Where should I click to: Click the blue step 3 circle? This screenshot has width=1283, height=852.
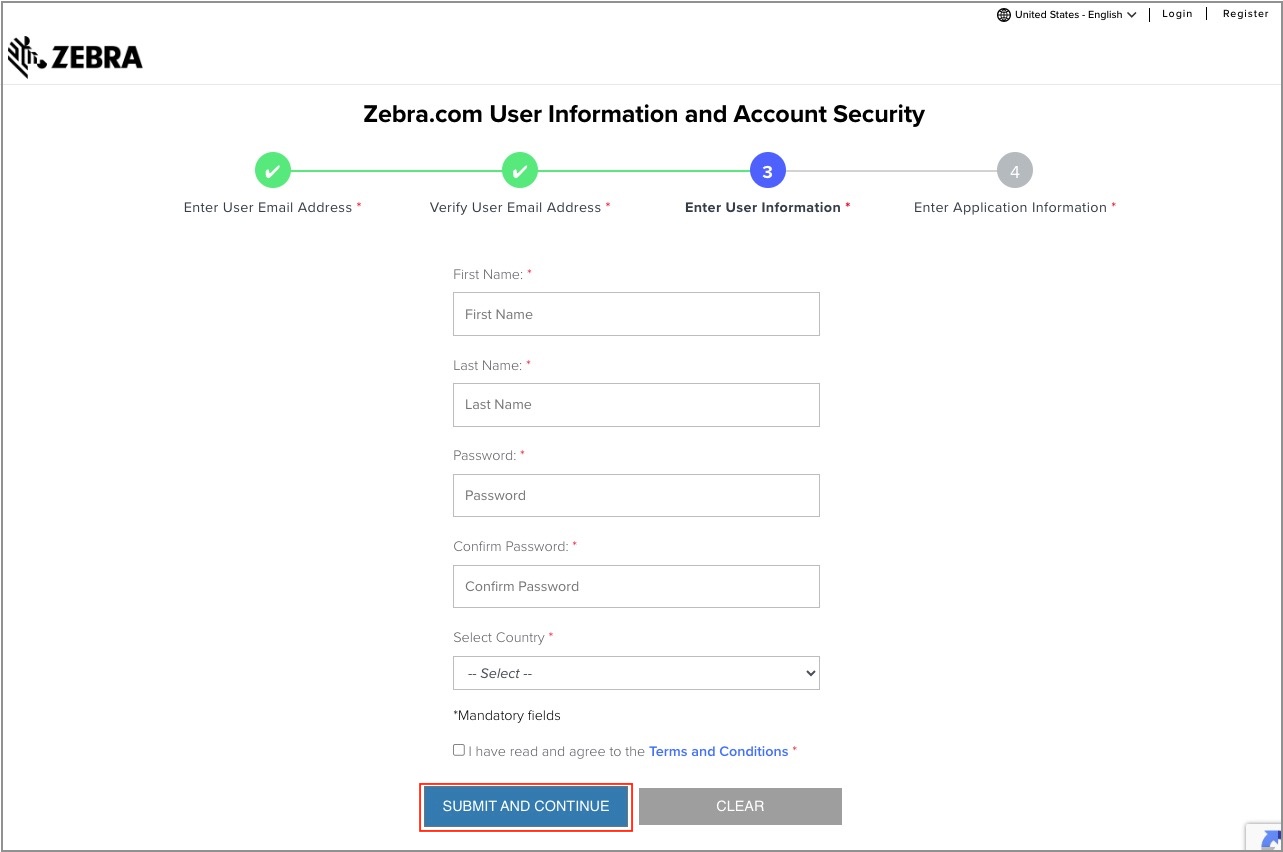click(767, 171)
